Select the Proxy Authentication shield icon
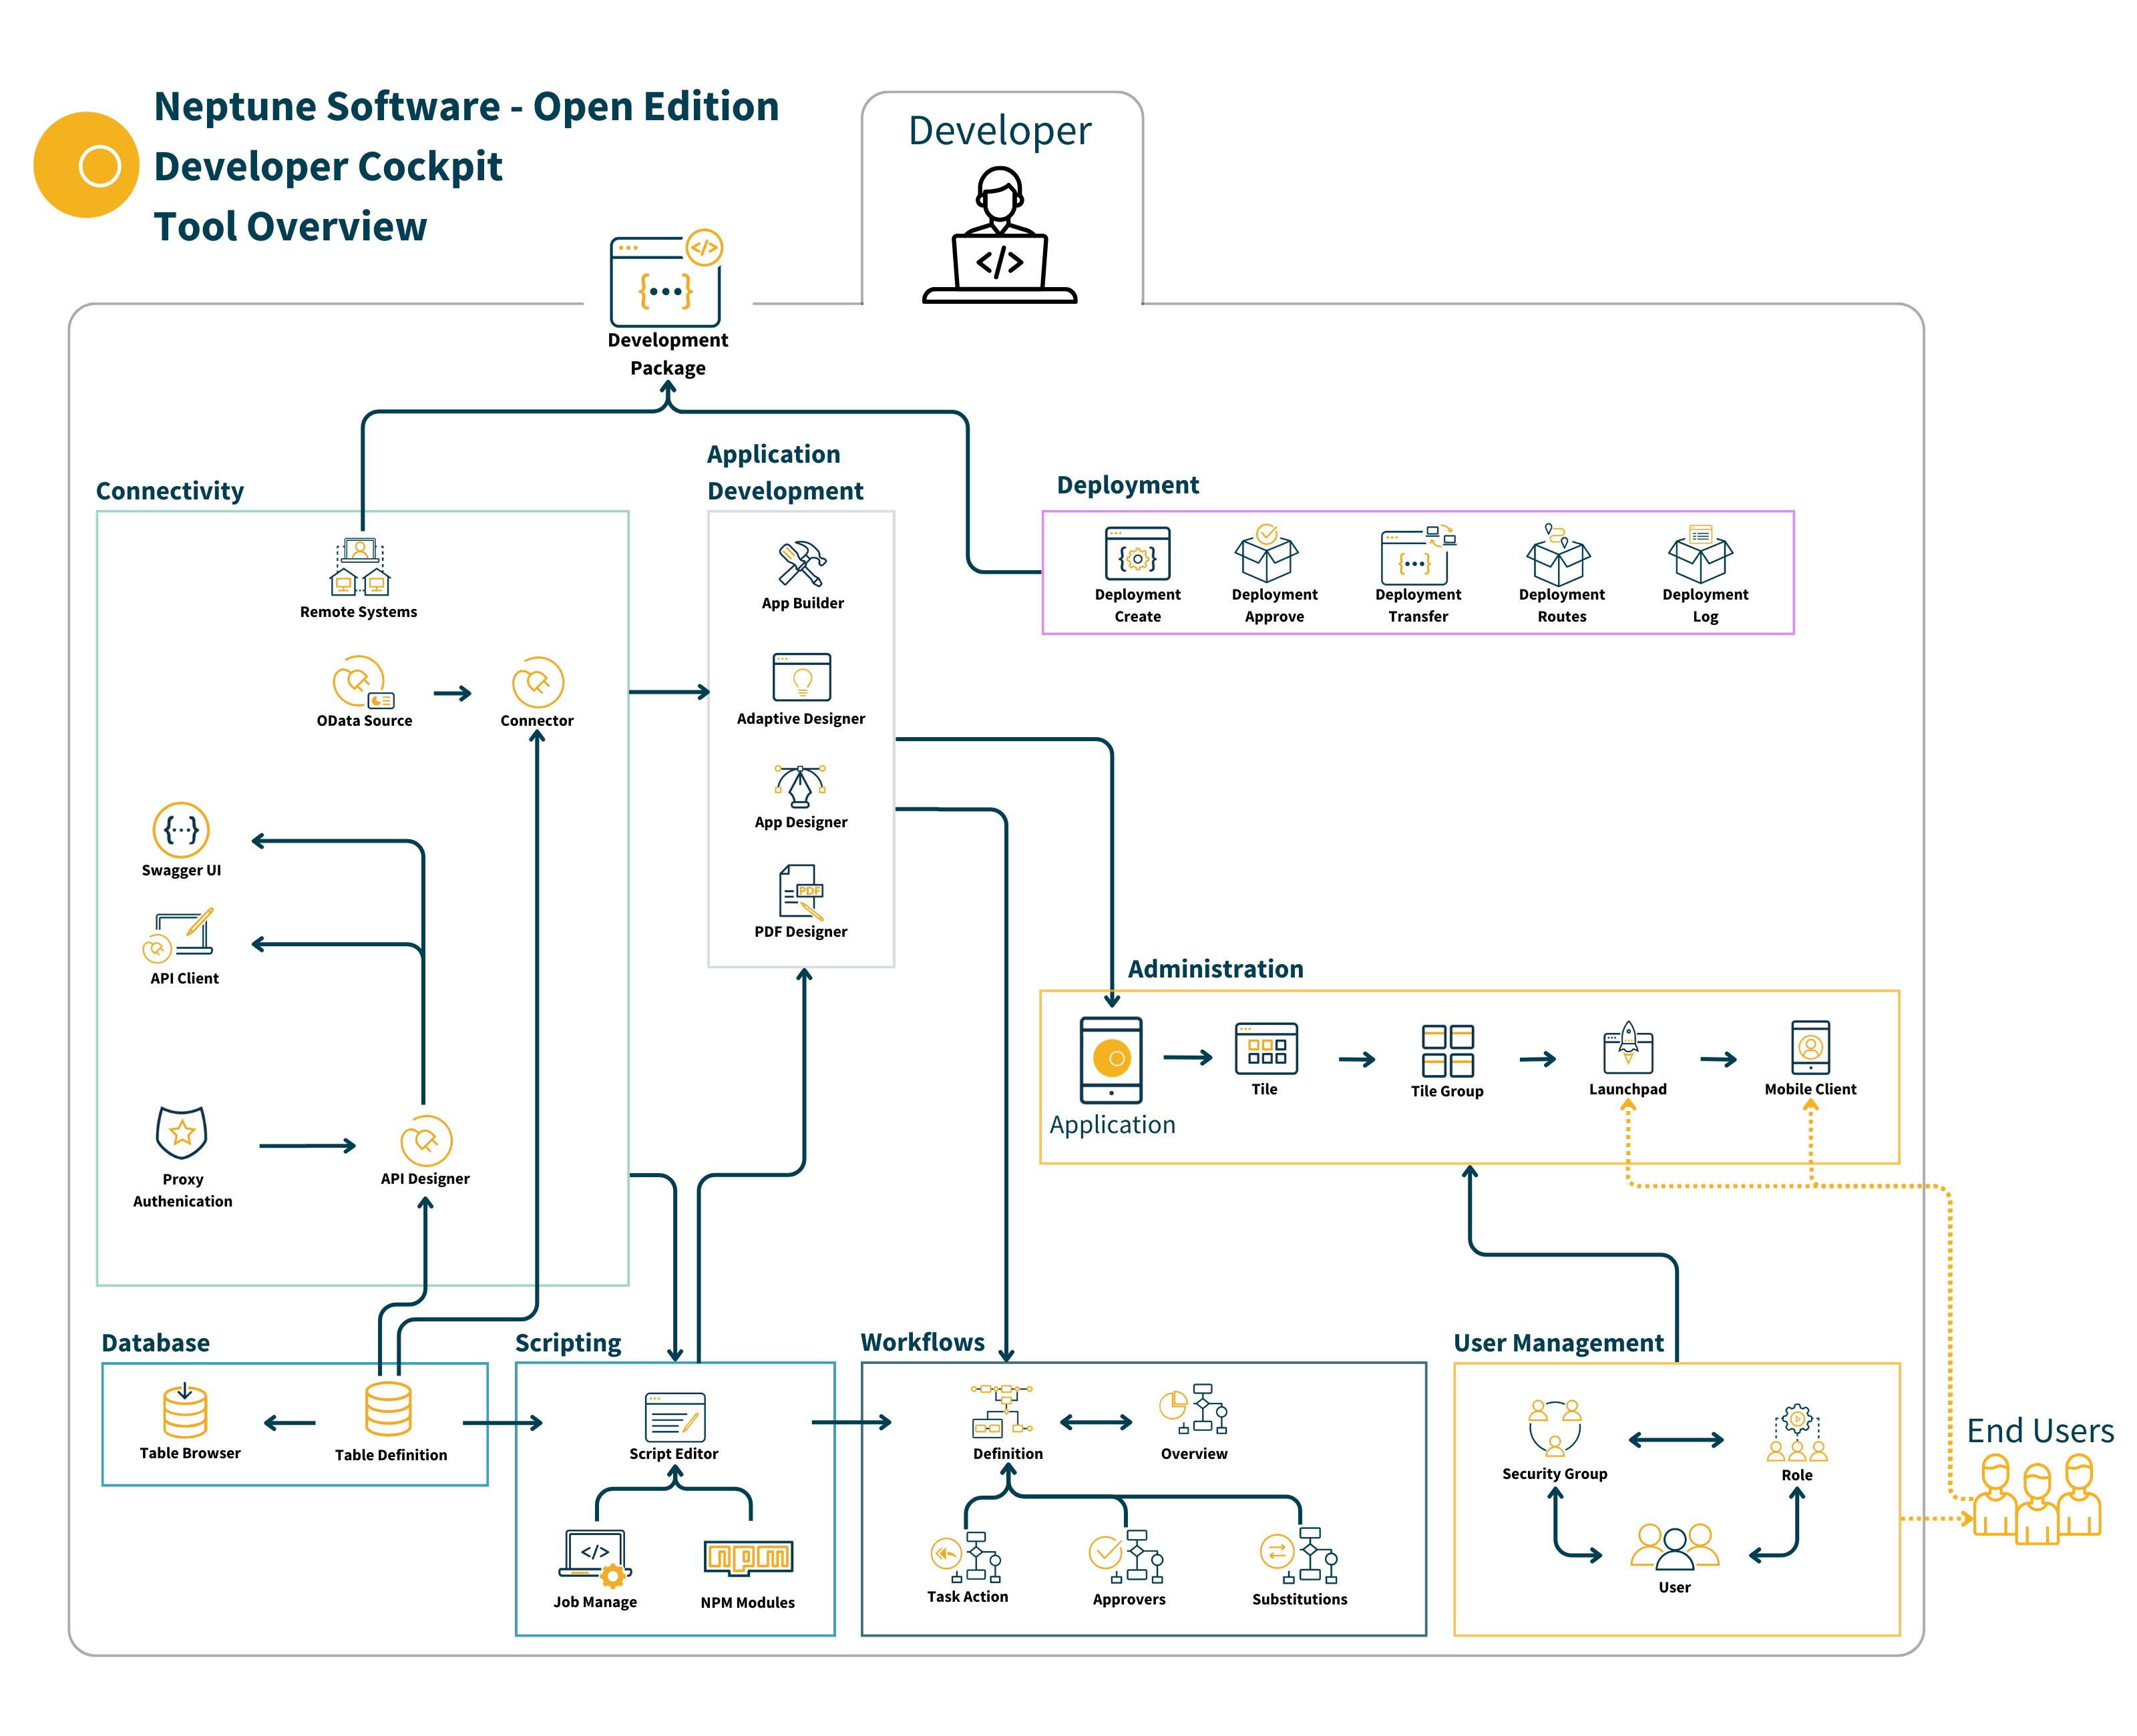Screen dimensions: 2137x1736 pyautogui.click(x=181, y=1132)
